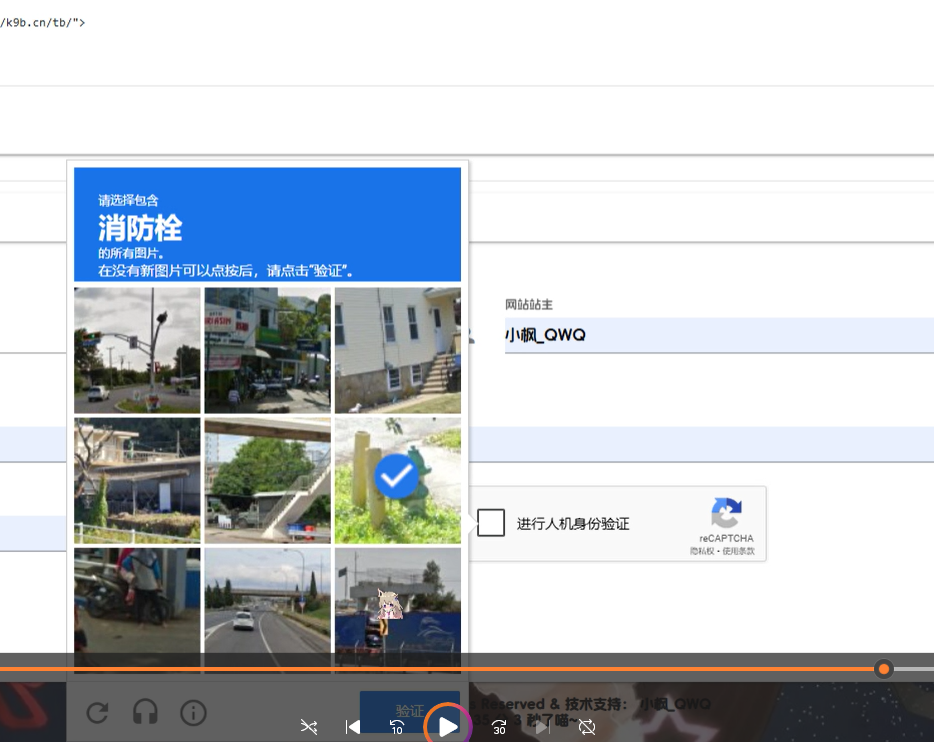Click the 网站站主 field containing 小枫_QWQ
This screenshot has width=934, height=742.
[x=718, y=335]
